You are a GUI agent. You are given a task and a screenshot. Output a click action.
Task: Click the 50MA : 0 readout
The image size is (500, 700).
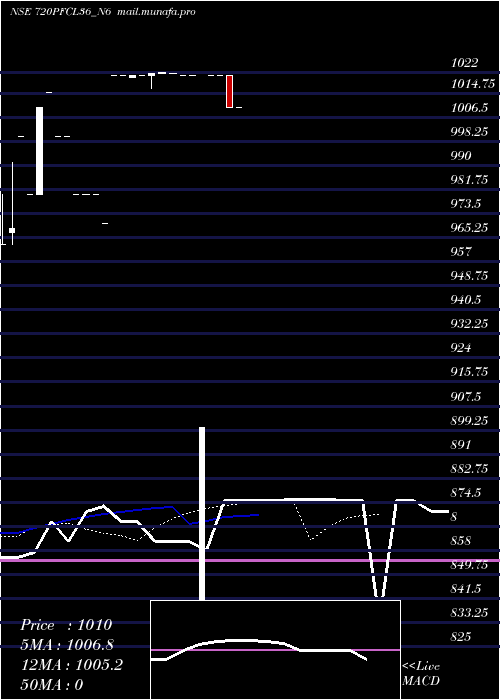click(x=52, y=685)
